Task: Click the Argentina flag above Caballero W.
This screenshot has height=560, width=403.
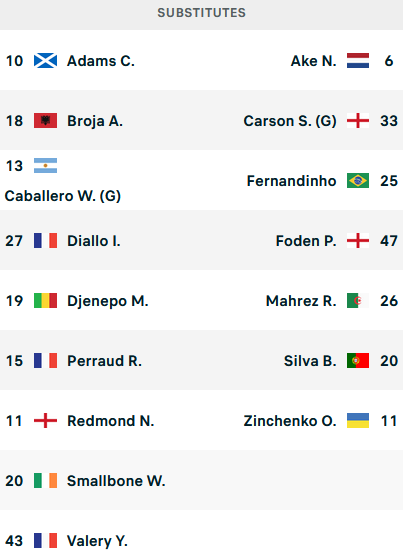Action: pyautogui.click(x=45, y=166)
